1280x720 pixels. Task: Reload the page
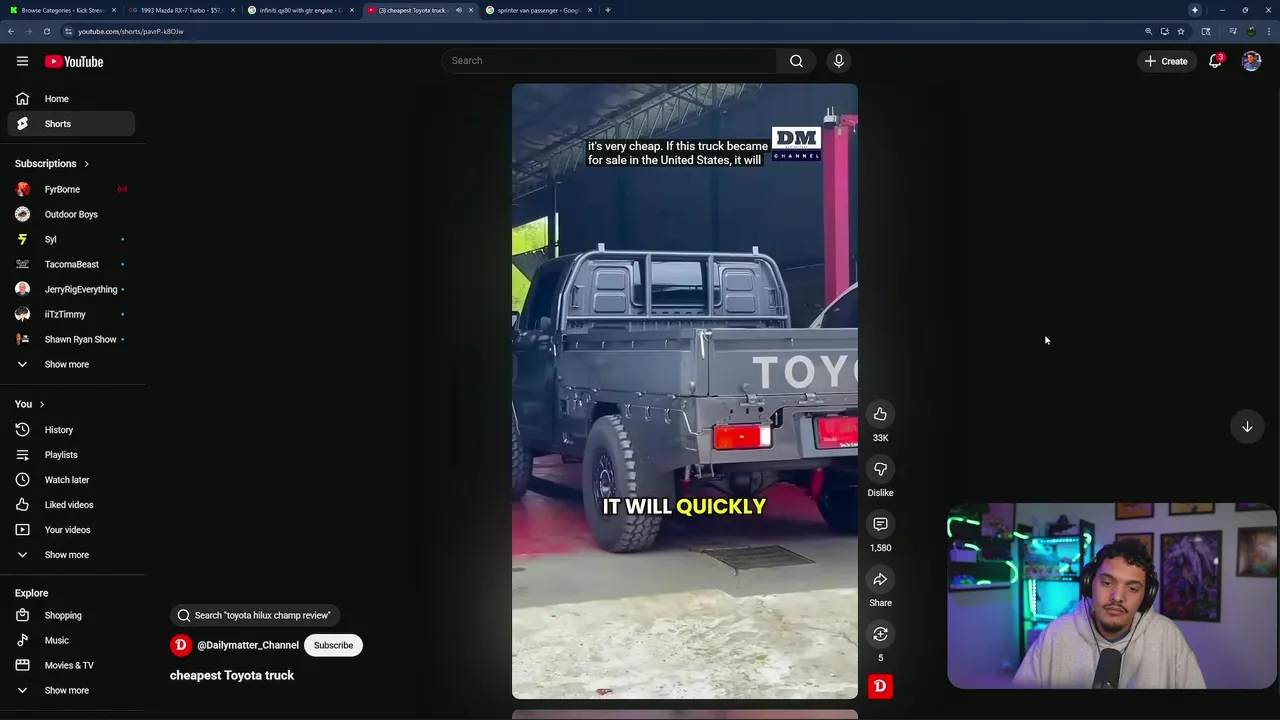46,31
